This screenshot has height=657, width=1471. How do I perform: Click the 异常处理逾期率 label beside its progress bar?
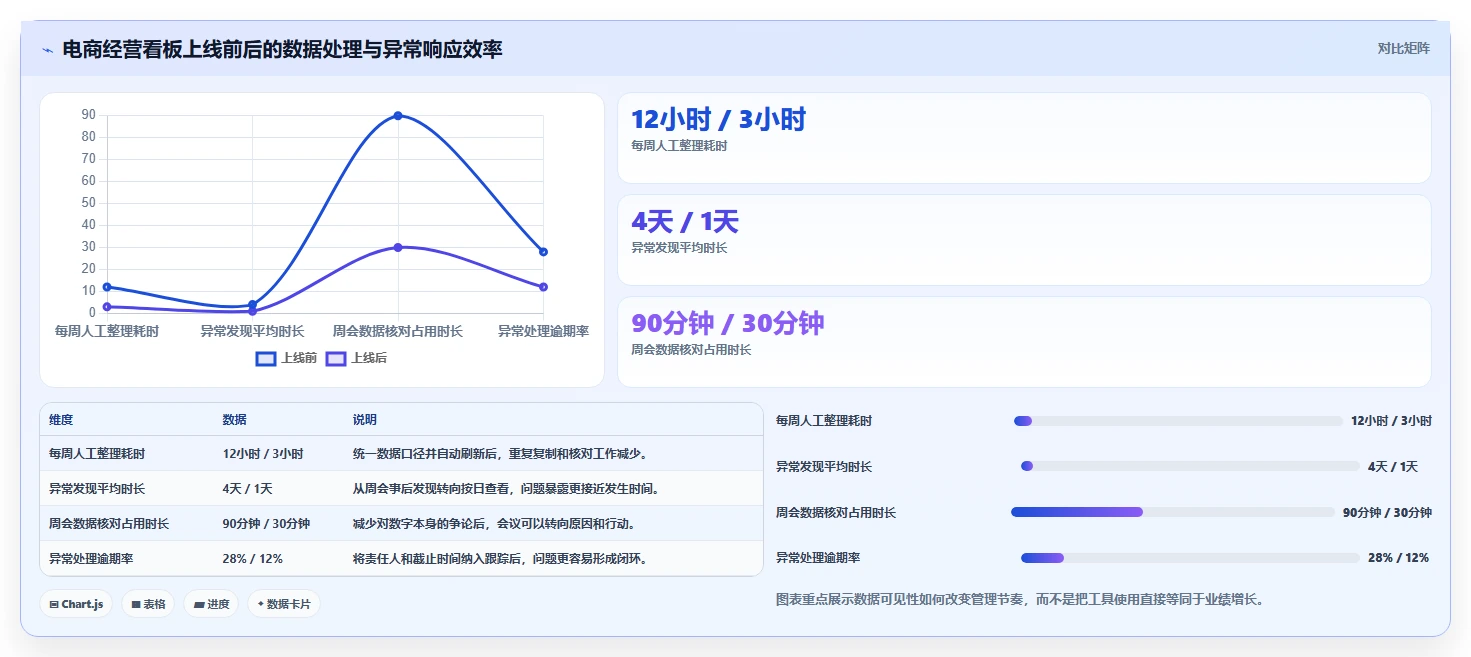tap(818, 558)
